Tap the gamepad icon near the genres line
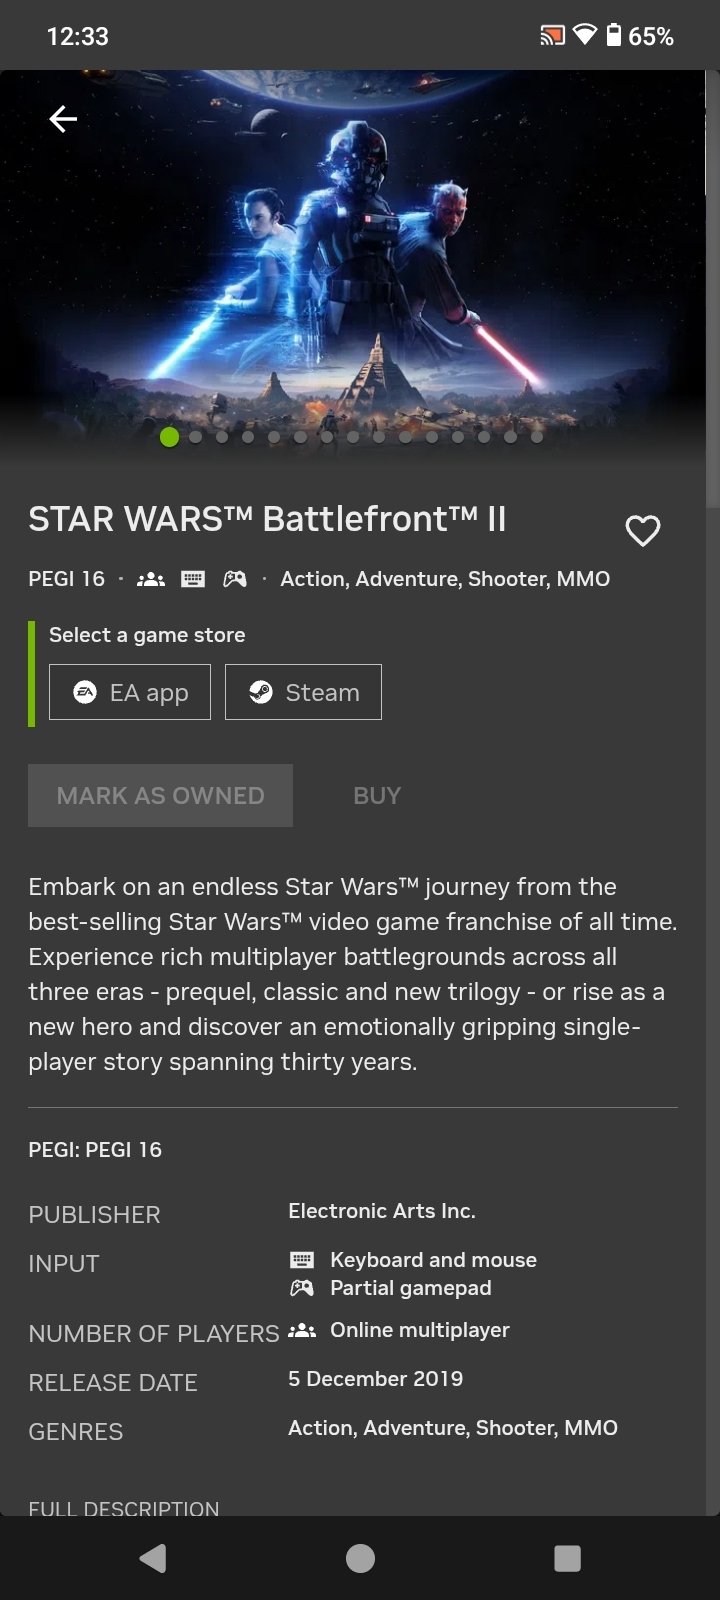 tap(234, 578)
